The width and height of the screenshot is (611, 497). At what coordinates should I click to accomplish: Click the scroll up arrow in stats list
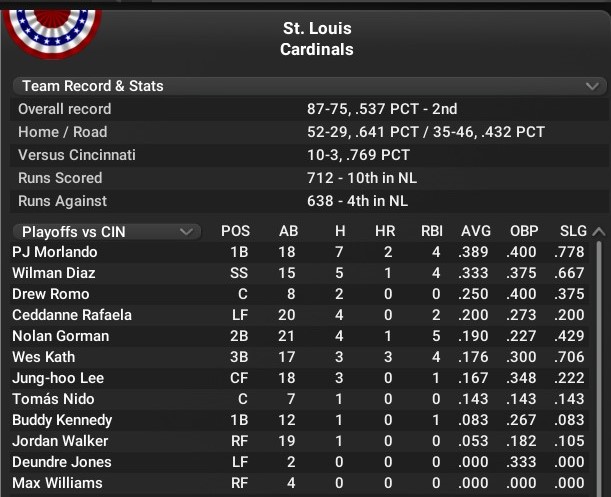(599, 232)
